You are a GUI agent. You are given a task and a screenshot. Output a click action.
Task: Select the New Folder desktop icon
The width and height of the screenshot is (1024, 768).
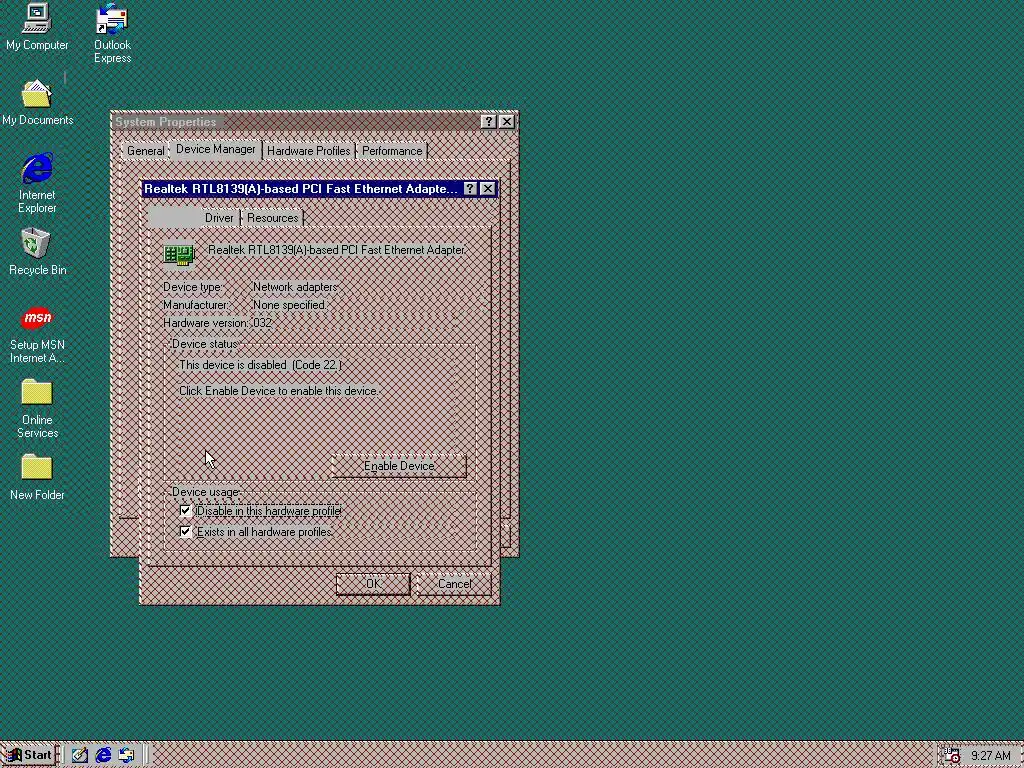point(37,477)
